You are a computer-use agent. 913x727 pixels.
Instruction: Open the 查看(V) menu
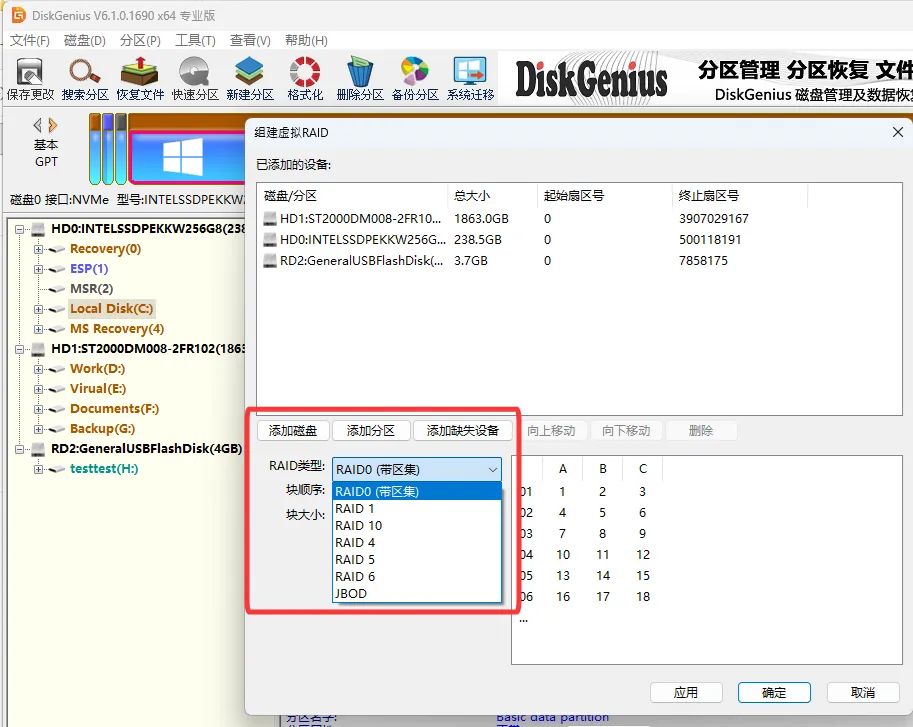[x=250, y=40]
